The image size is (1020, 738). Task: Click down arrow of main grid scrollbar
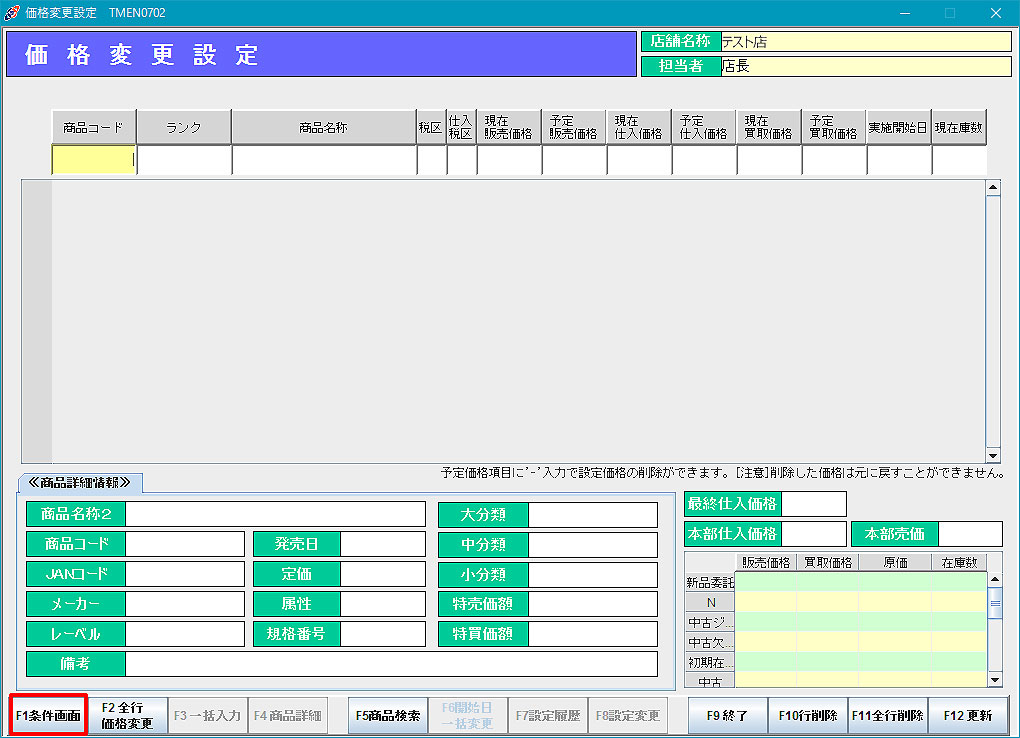point(993,455)
